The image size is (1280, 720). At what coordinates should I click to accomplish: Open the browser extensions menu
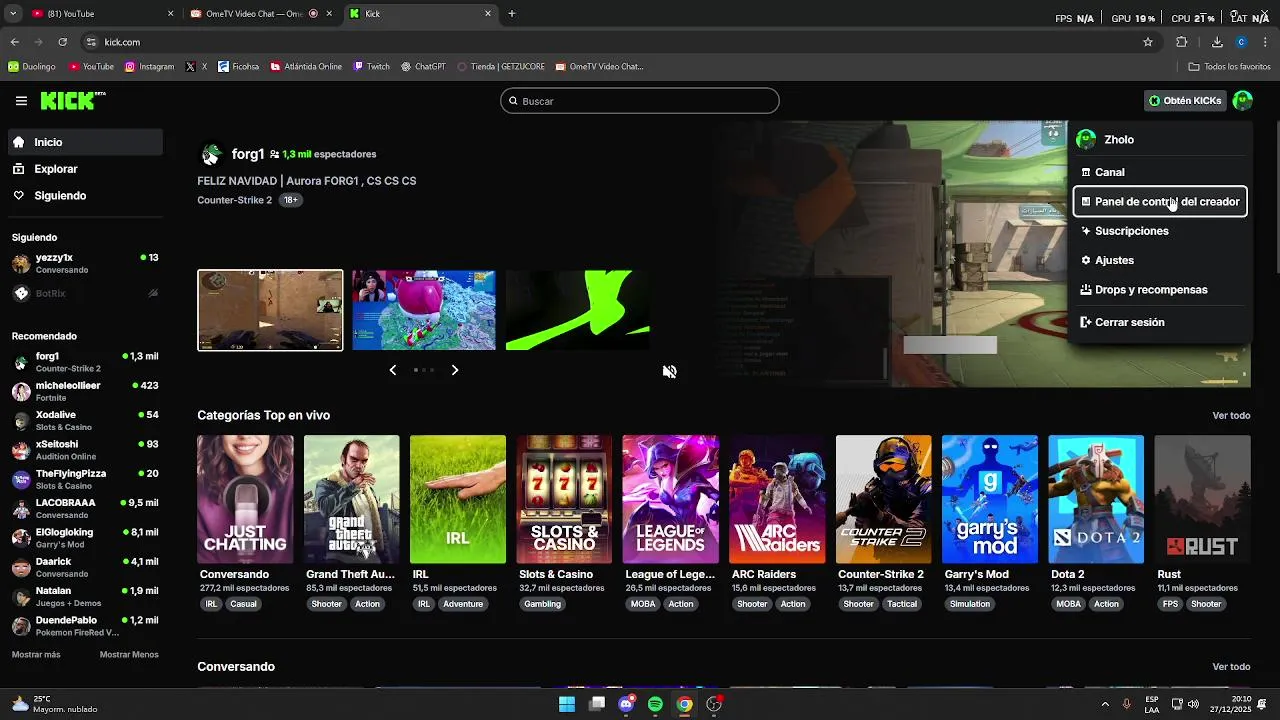click(x=1181, y=42)
